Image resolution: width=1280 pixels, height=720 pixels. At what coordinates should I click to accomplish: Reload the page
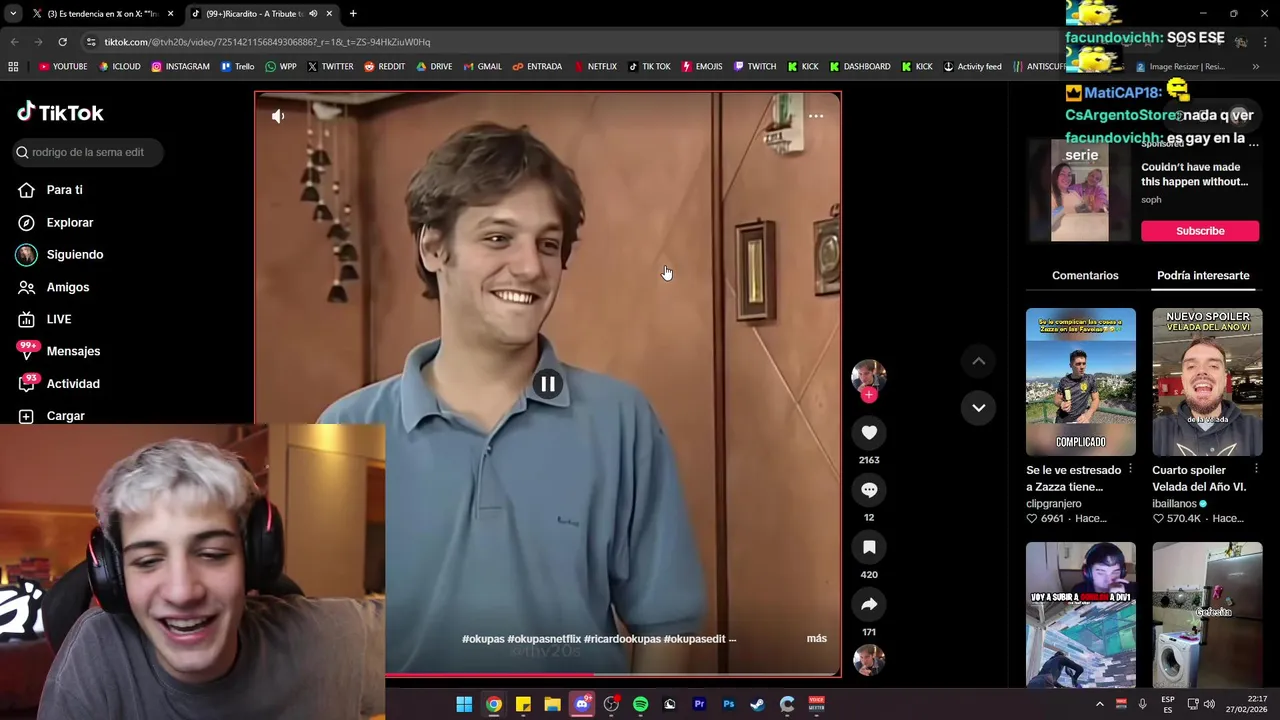coord(62,42)
